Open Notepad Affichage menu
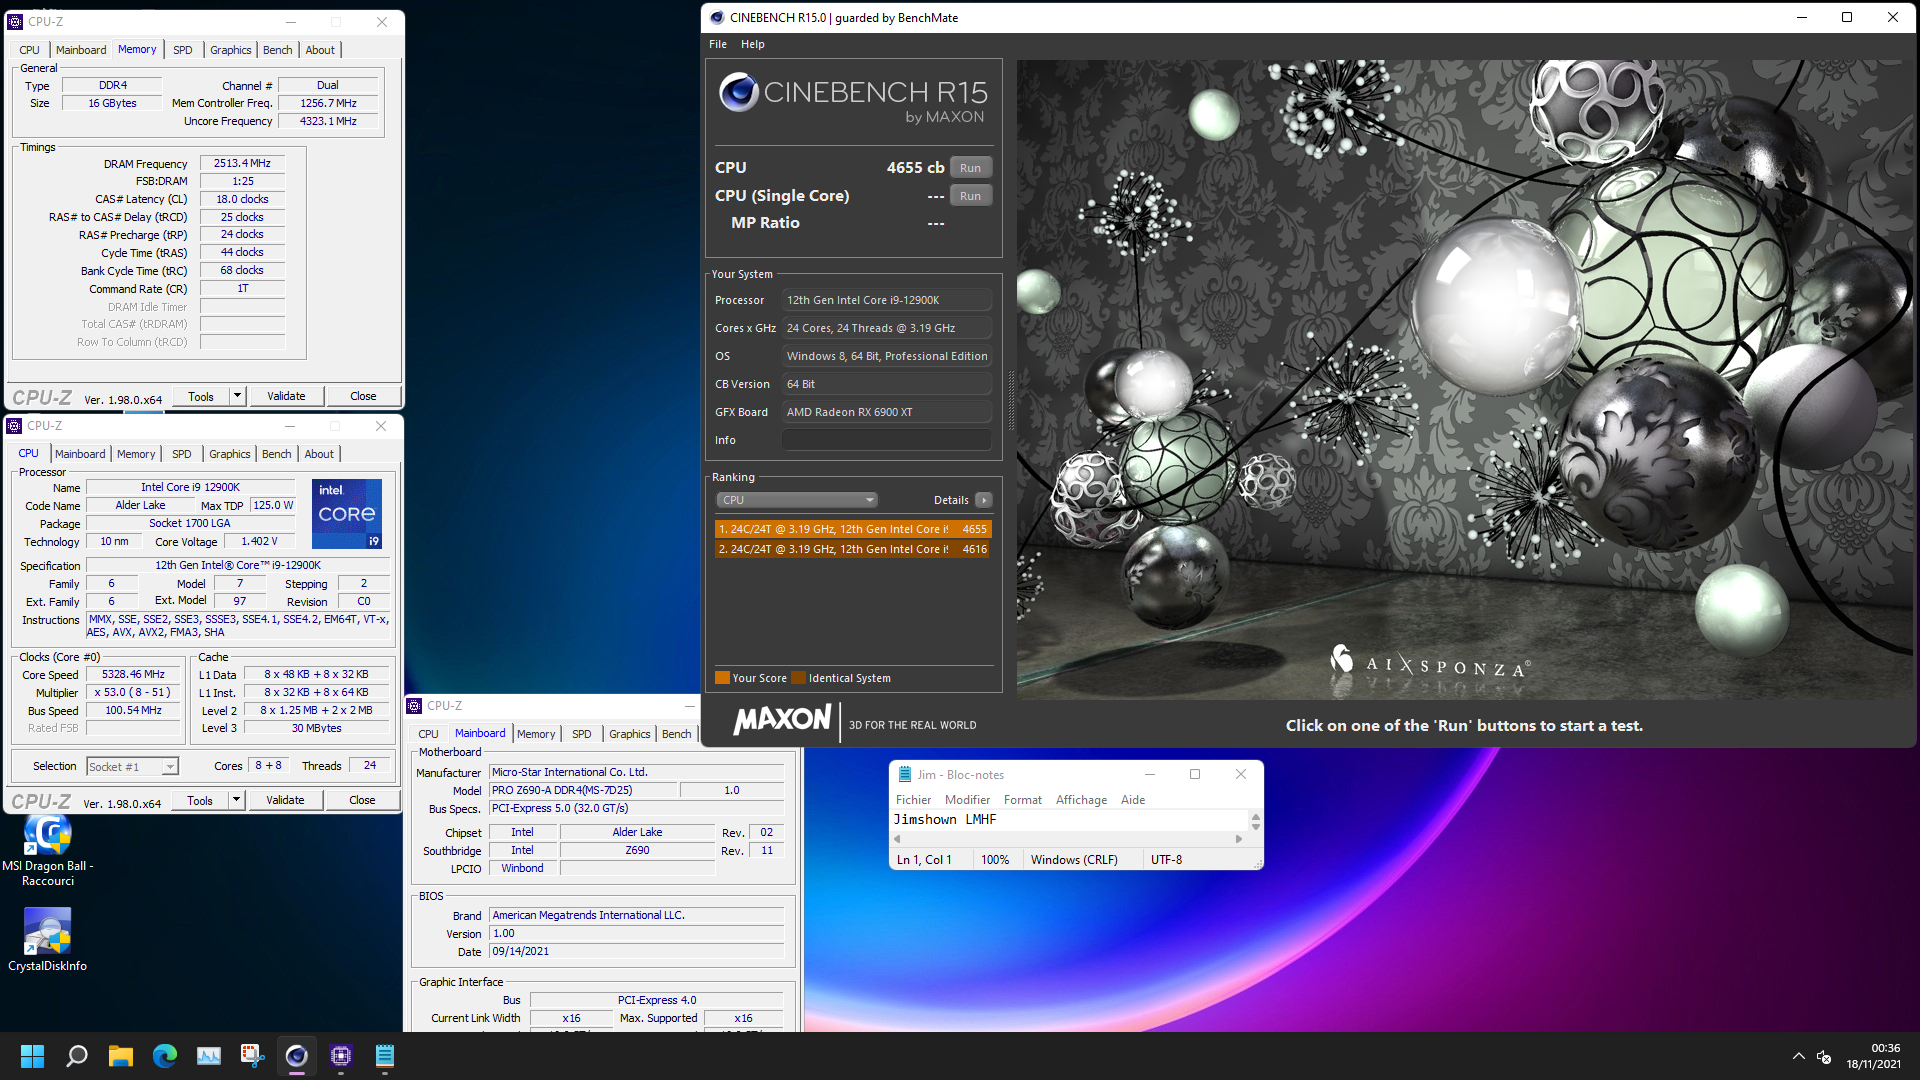This screenshot has height=1080, width=1920. [1081, 800]
